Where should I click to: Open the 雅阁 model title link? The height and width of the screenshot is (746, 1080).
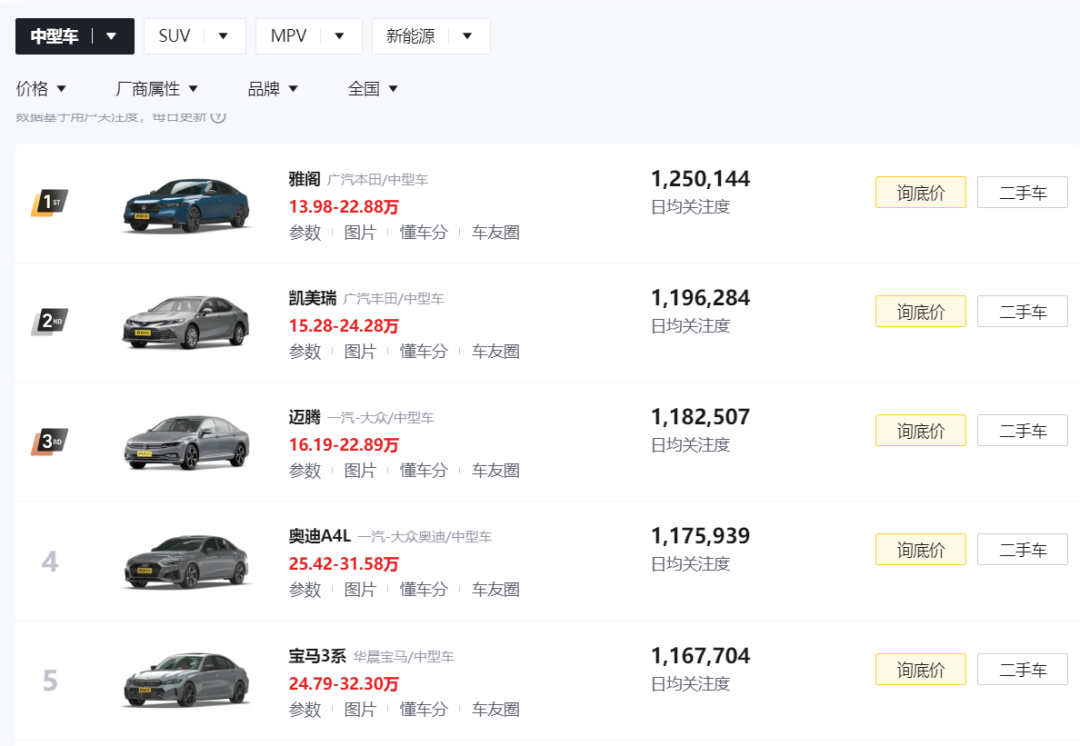click(304, 179)
